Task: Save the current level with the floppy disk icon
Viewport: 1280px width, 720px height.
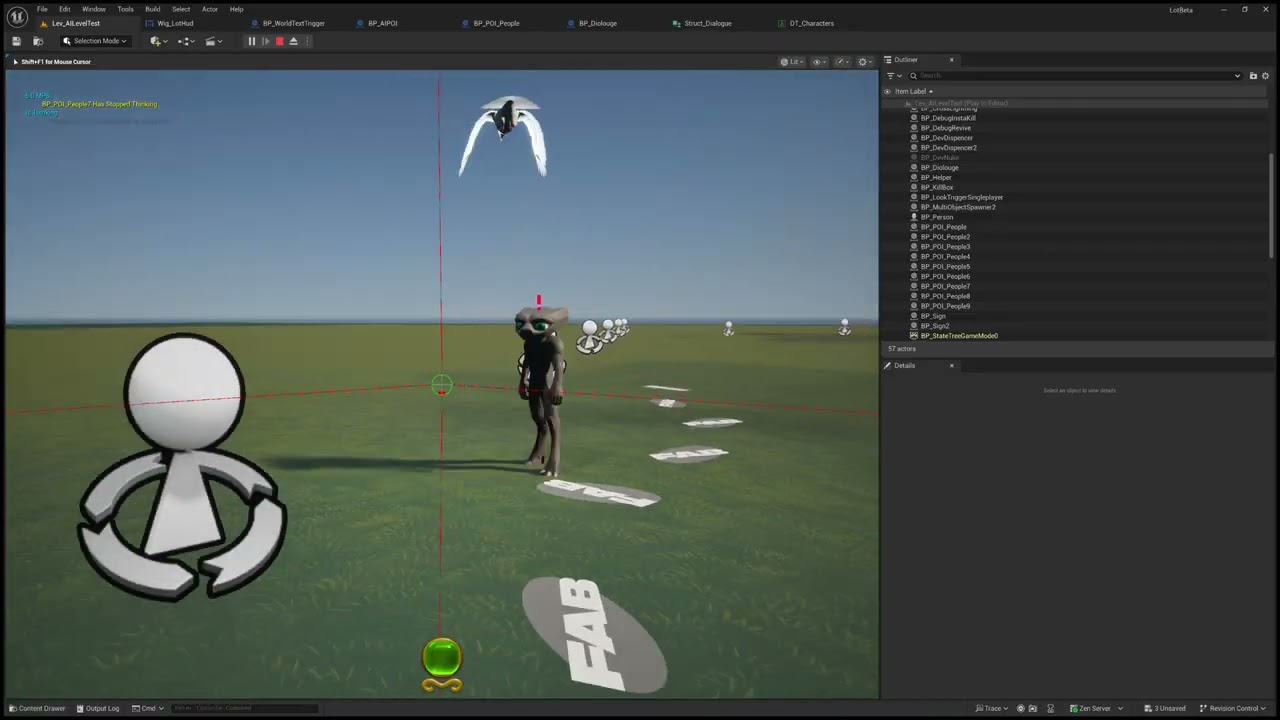Action: point(16,41)
